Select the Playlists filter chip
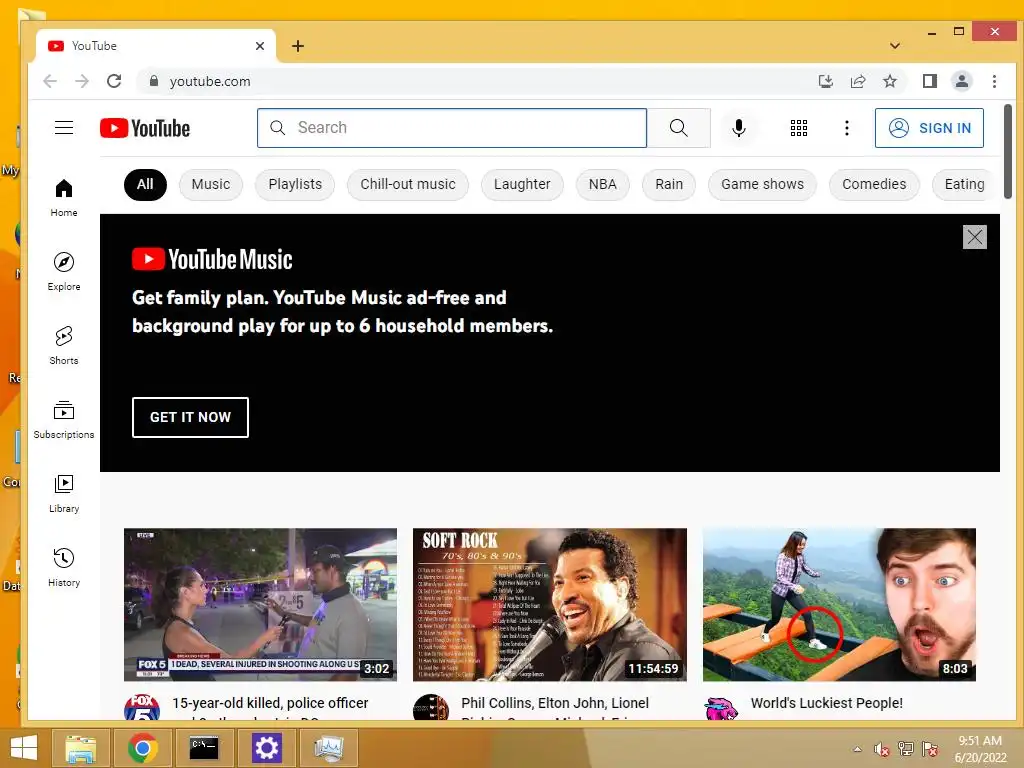This screenshot has width=1024, height=768. [x=295, y=185]
